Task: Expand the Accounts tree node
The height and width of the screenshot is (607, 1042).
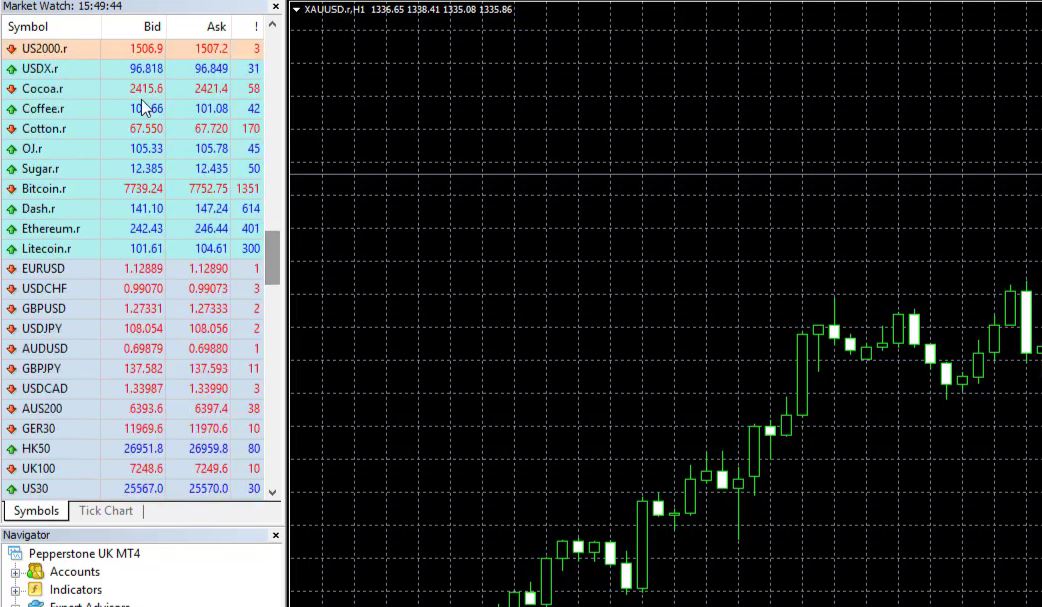Action: click(15, 573)
